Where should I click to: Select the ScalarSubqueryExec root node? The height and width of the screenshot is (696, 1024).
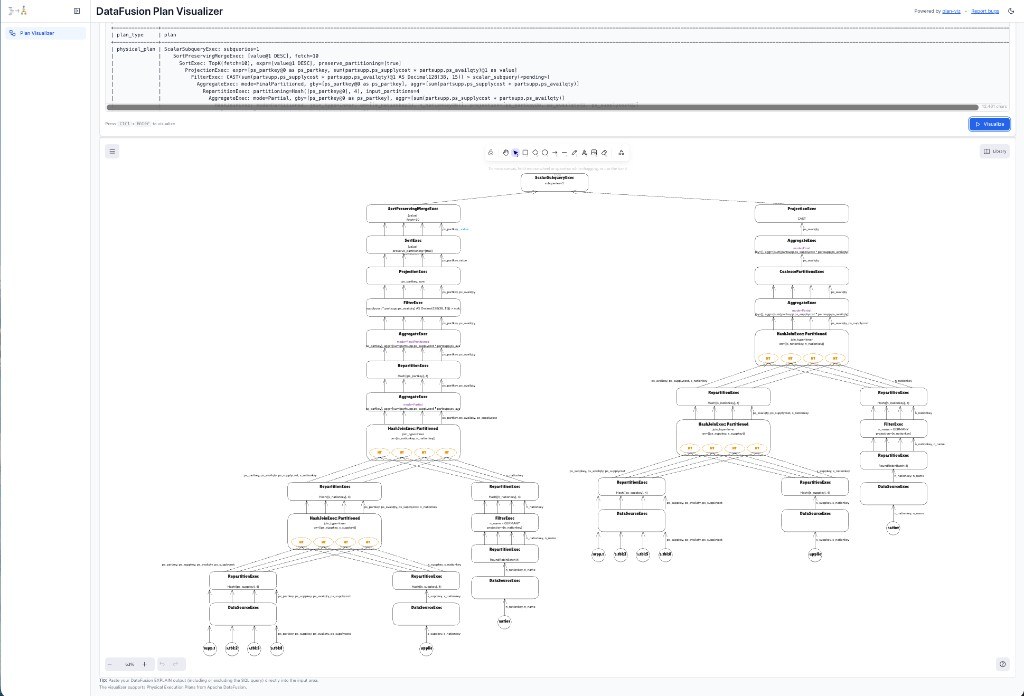click(x=554, y=182)
